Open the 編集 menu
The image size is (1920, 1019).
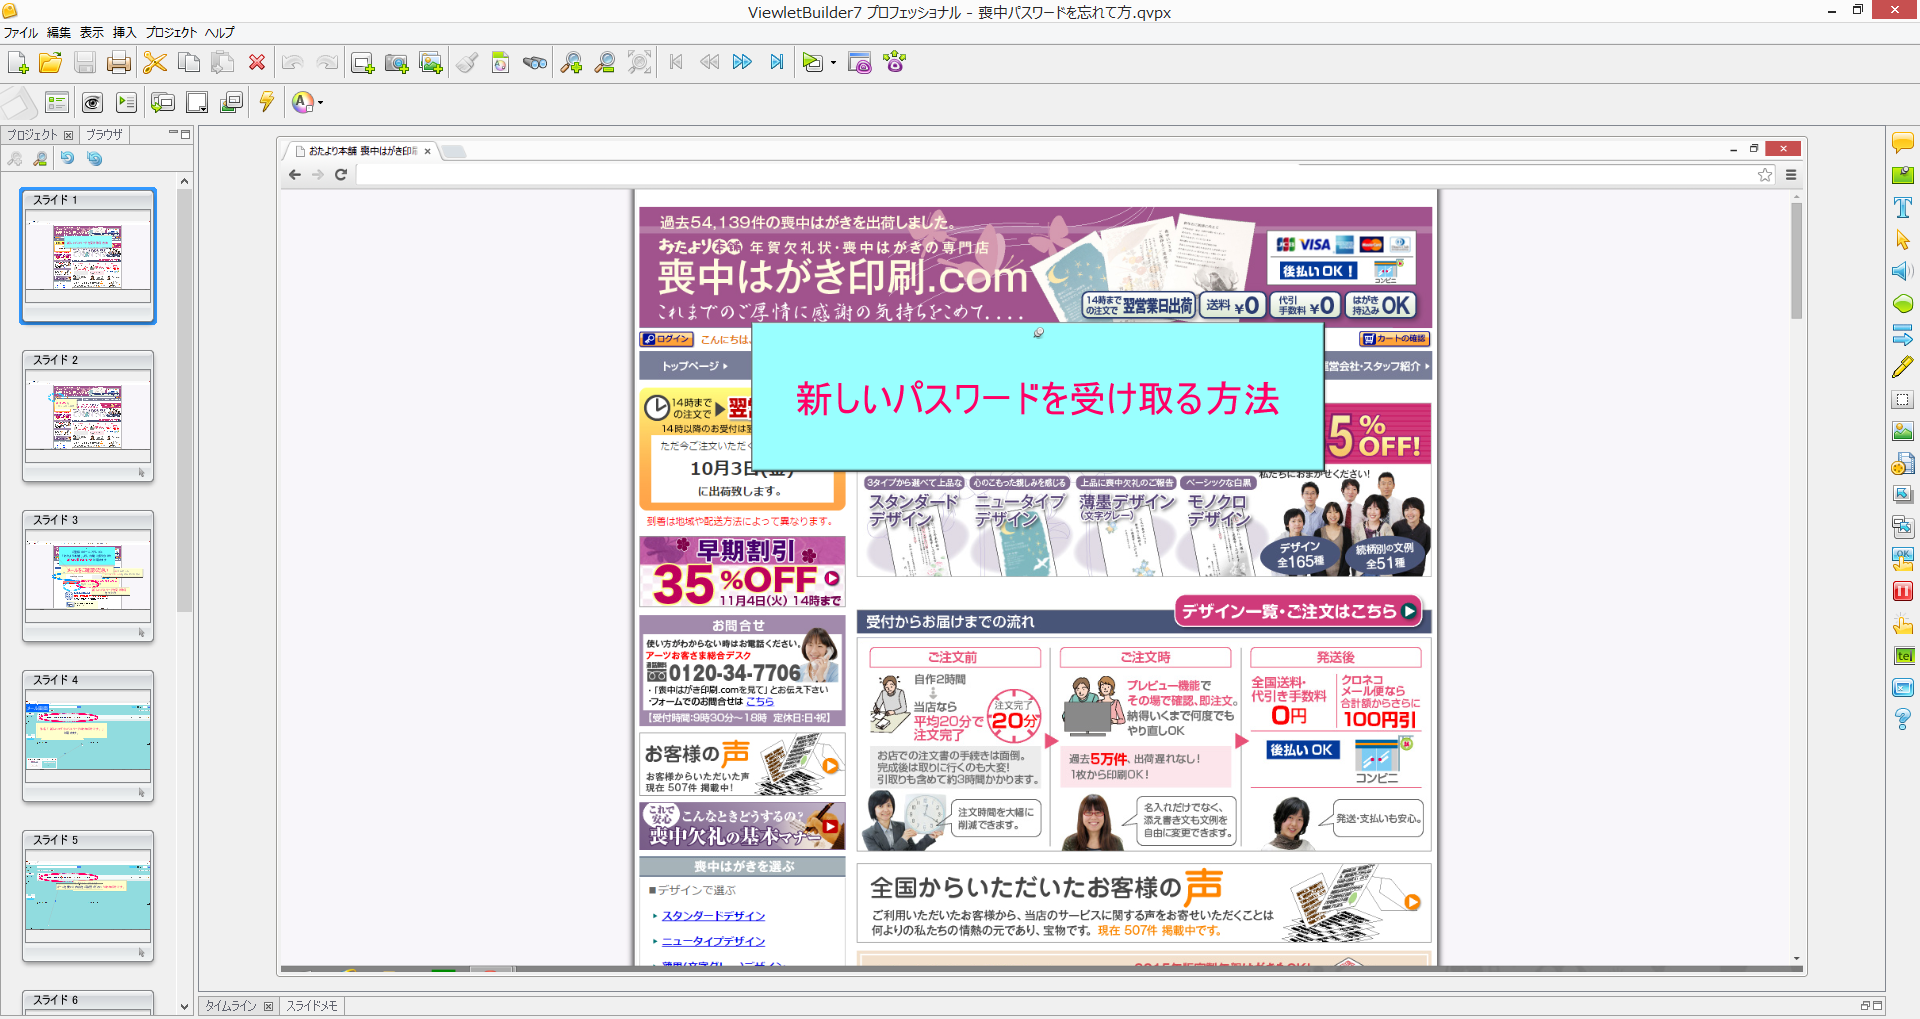click(59, 32)
